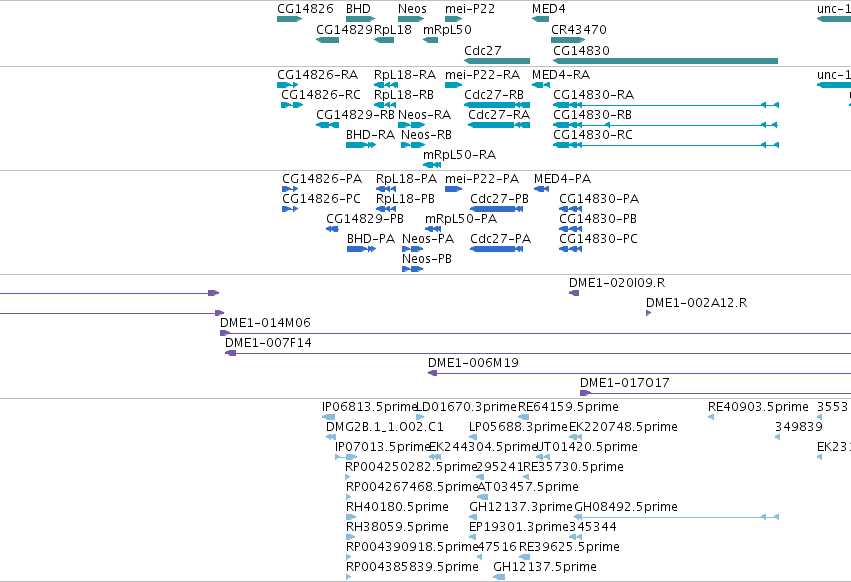Select transcript CG14826-RC
The width and height of the screenshot is (851, 582).
pos(321,94)
